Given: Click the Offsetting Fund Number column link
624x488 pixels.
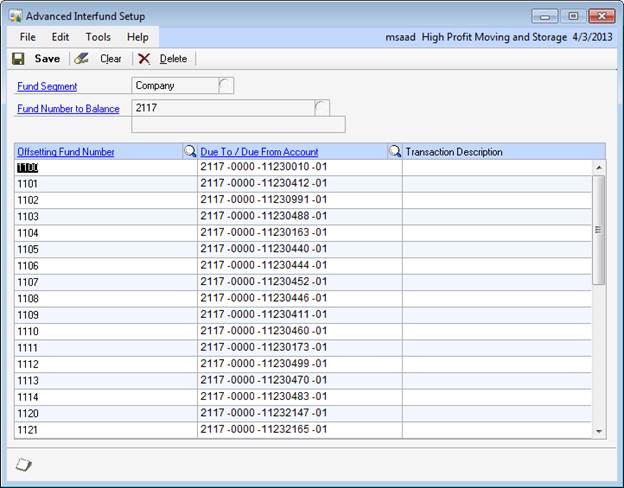Looking at the screenshot, I should (66, 152).
